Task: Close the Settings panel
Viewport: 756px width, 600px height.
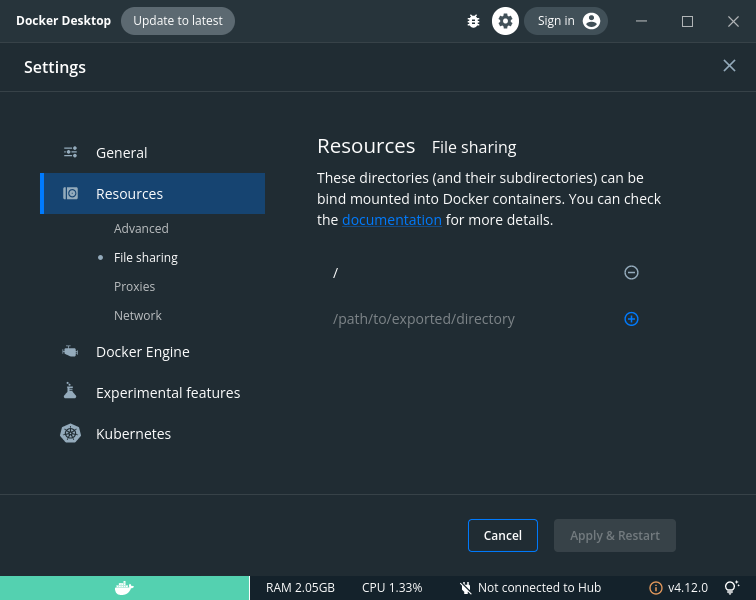Action: click(x=729, y=66)
